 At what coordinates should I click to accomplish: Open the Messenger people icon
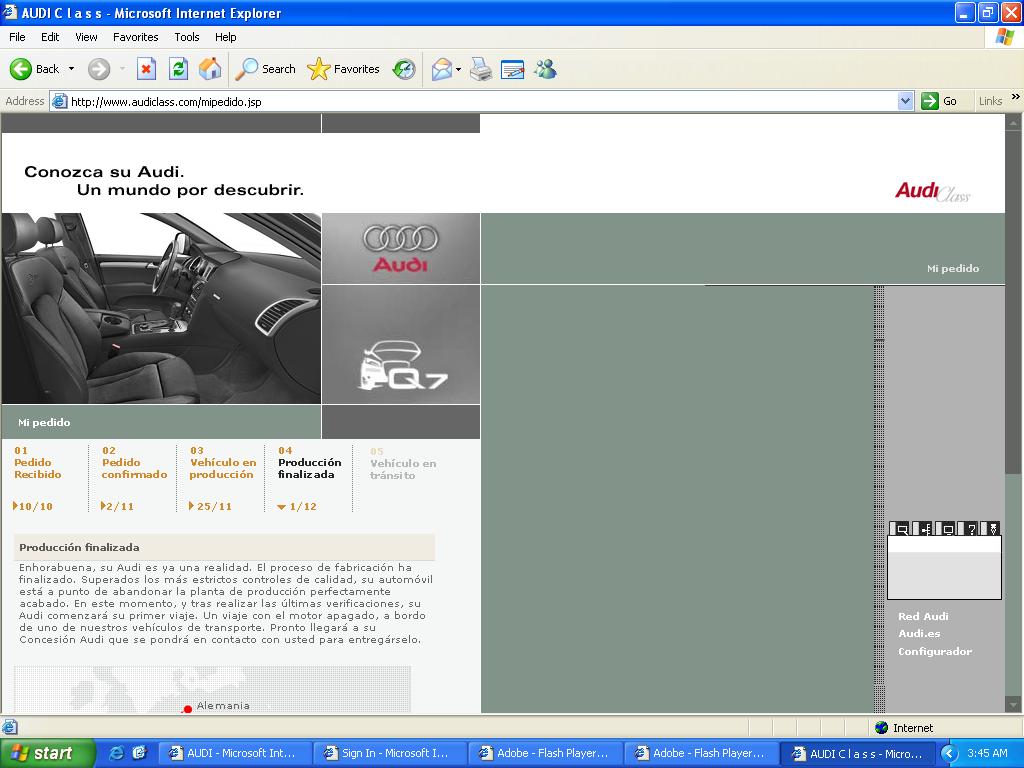click(545, 69)
